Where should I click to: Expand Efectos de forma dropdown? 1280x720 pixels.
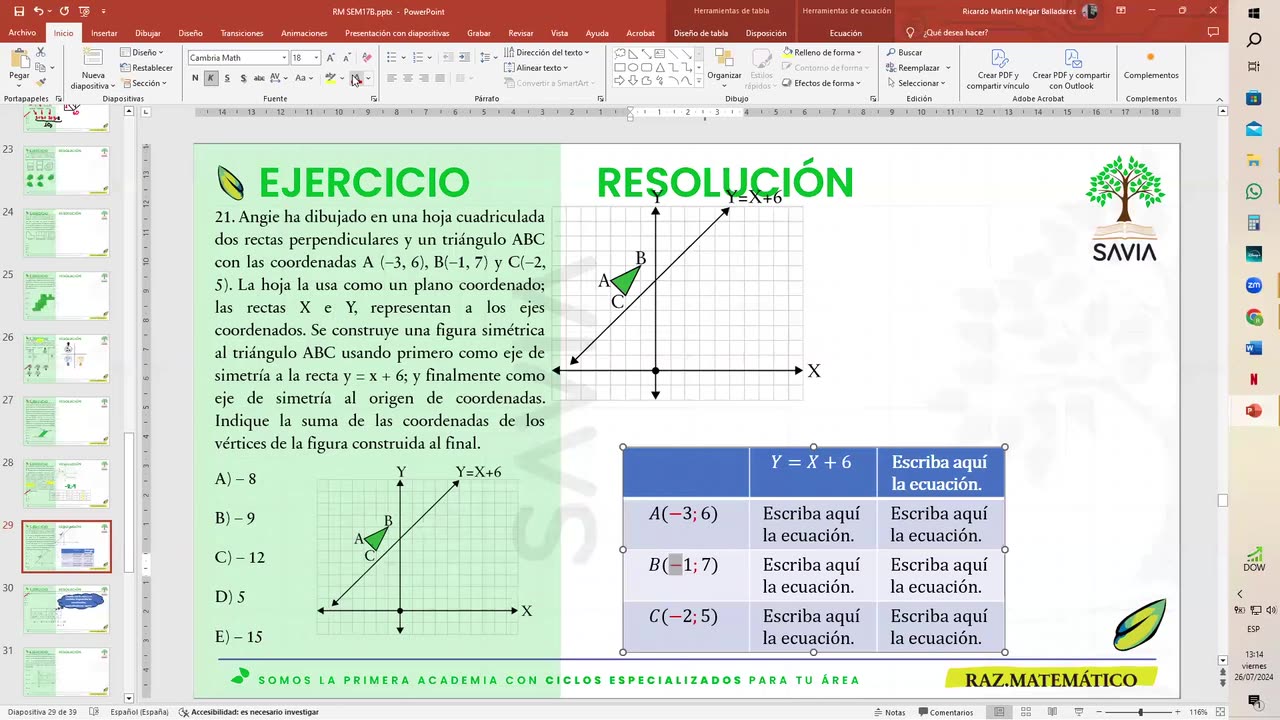pyautogui.click(x=822, y=83)
